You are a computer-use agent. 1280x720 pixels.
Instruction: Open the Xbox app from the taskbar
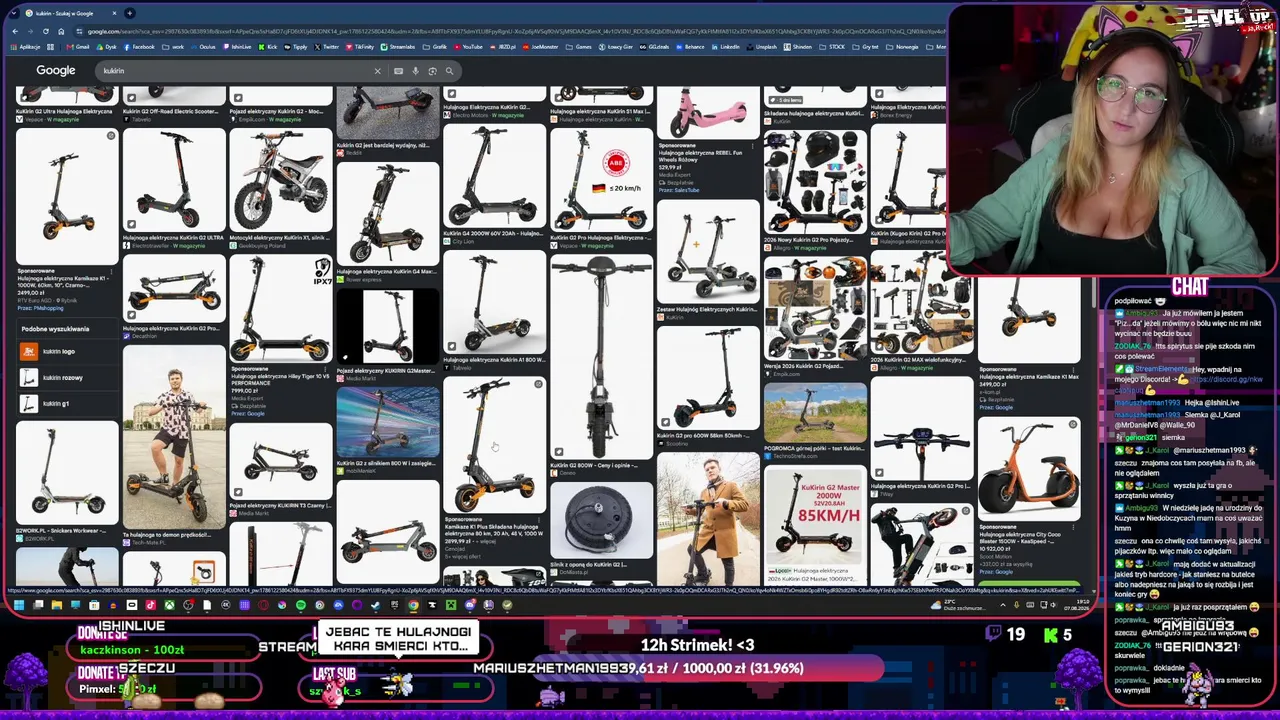pos(169,605)
